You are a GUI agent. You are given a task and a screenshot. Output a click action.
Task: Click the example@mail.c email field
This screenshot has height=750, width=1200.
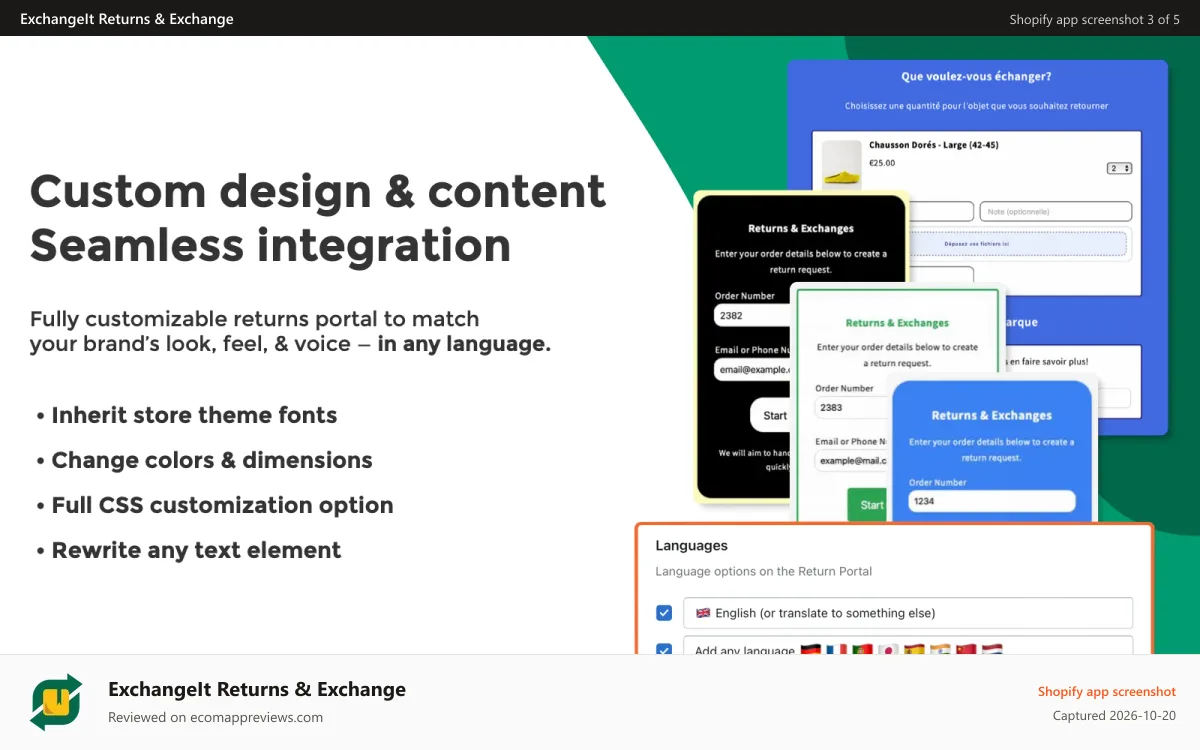(853, 461)
